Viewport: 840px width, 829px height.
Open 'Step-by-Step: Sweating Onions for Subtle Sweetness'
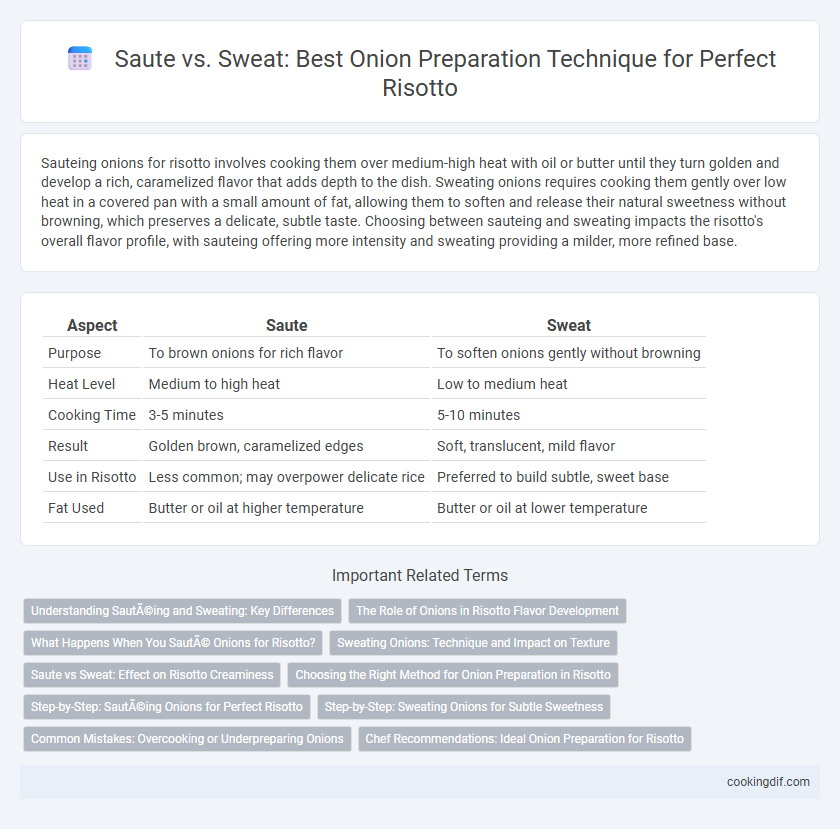tap(464, 707)
